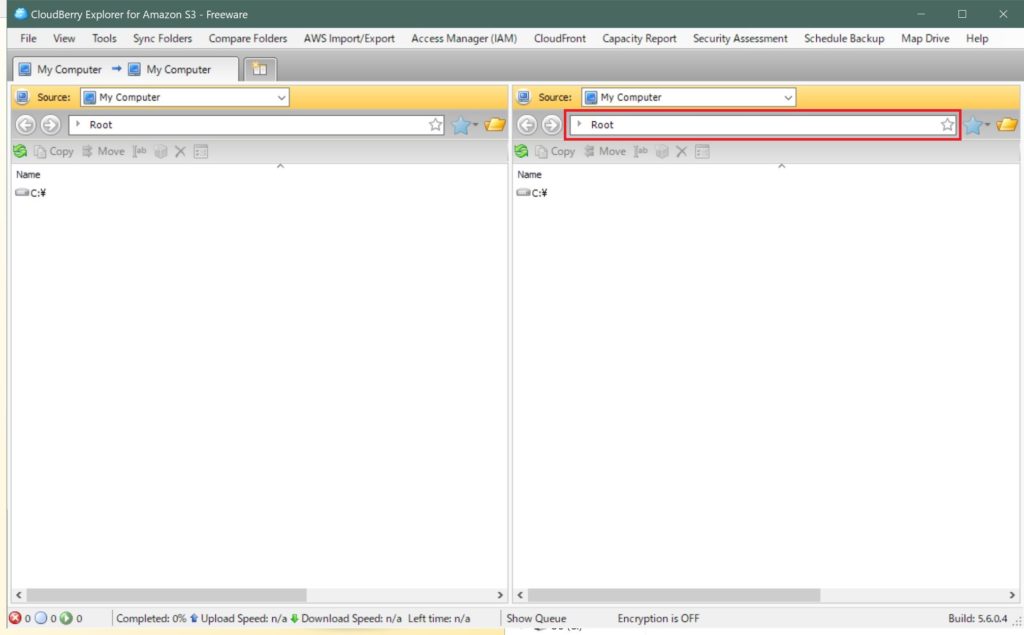Click the left pane green refresh icon
This screenshot has width=1024, height=635.
20,152
